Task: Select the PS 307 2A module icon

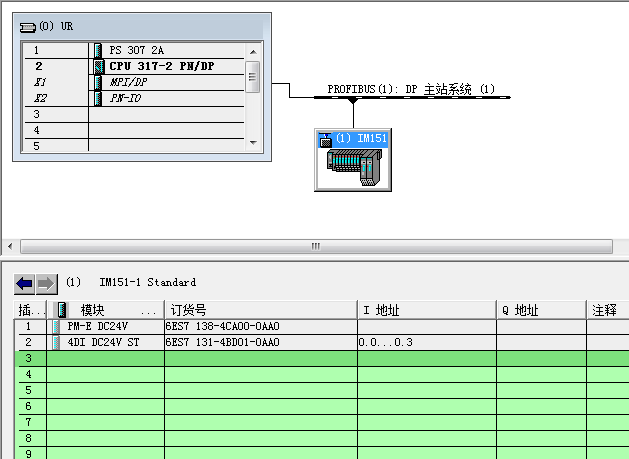Action: tap(97, 50)
